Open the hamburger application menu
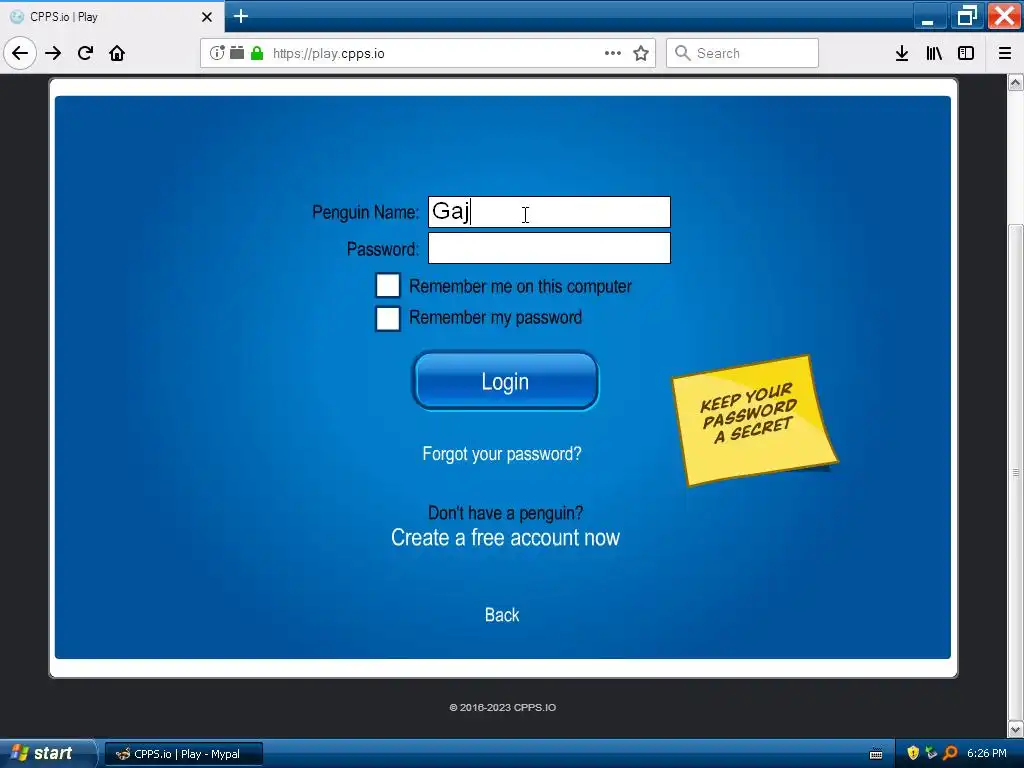The width and height of the screenshot is (1024, 768). point(1005,54)
